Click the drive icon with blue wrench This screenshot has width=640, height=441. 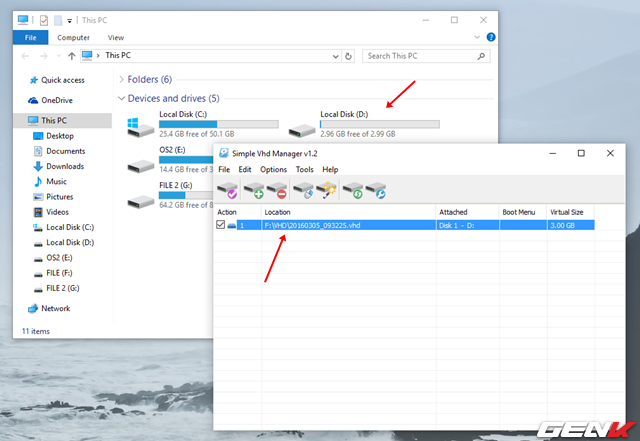pos(376,190)
